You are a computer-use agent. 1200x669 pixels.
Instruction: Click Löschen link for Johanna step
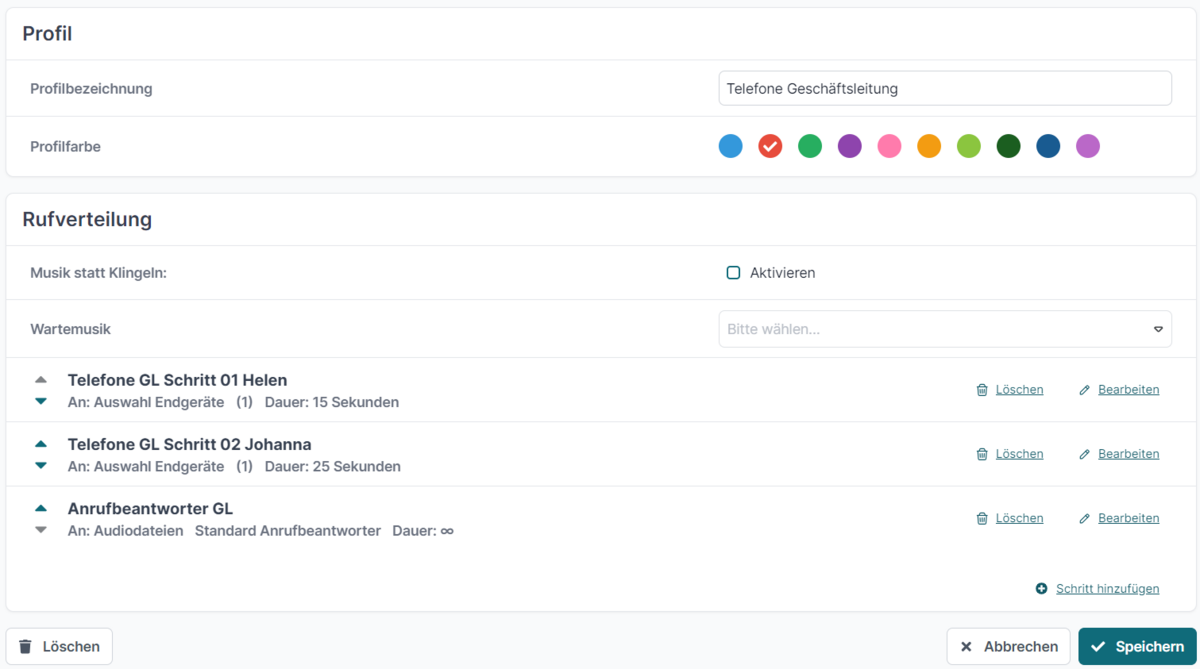click(x=1019, y=454)
